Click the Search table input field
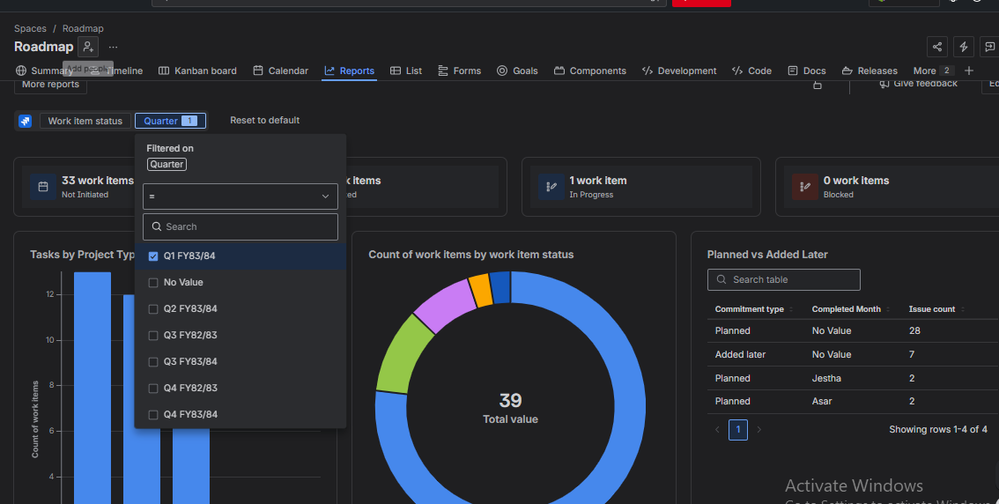The width and height of the screenshot is (999, 504). coord(784,280)
